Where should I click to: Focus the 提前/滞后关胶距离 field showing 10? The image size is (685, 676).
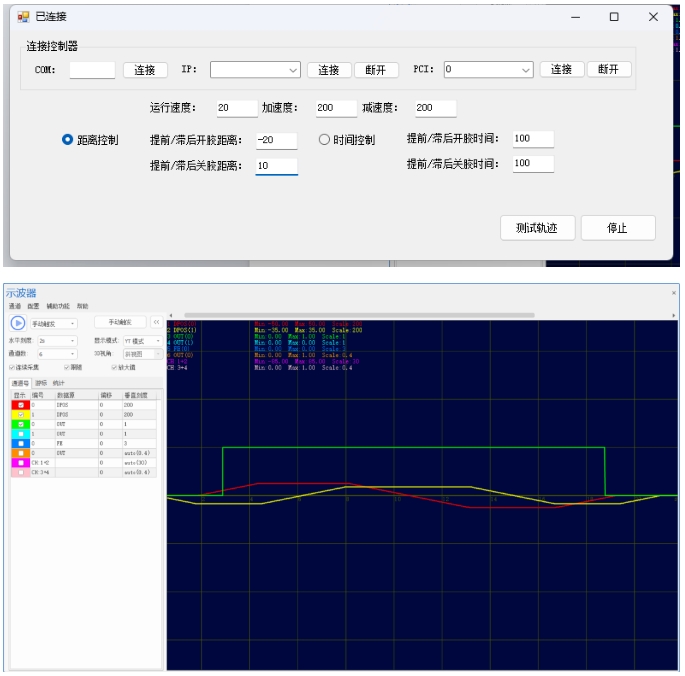pyautogui.click(x=277, y=166)
